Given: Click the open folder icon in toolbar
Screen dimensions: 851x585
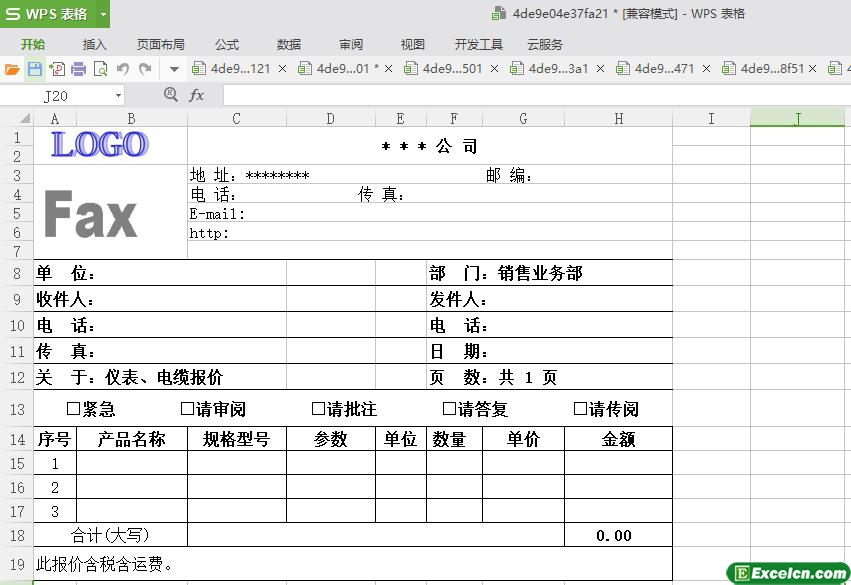Looking at the screenshot, I should 12,69.
